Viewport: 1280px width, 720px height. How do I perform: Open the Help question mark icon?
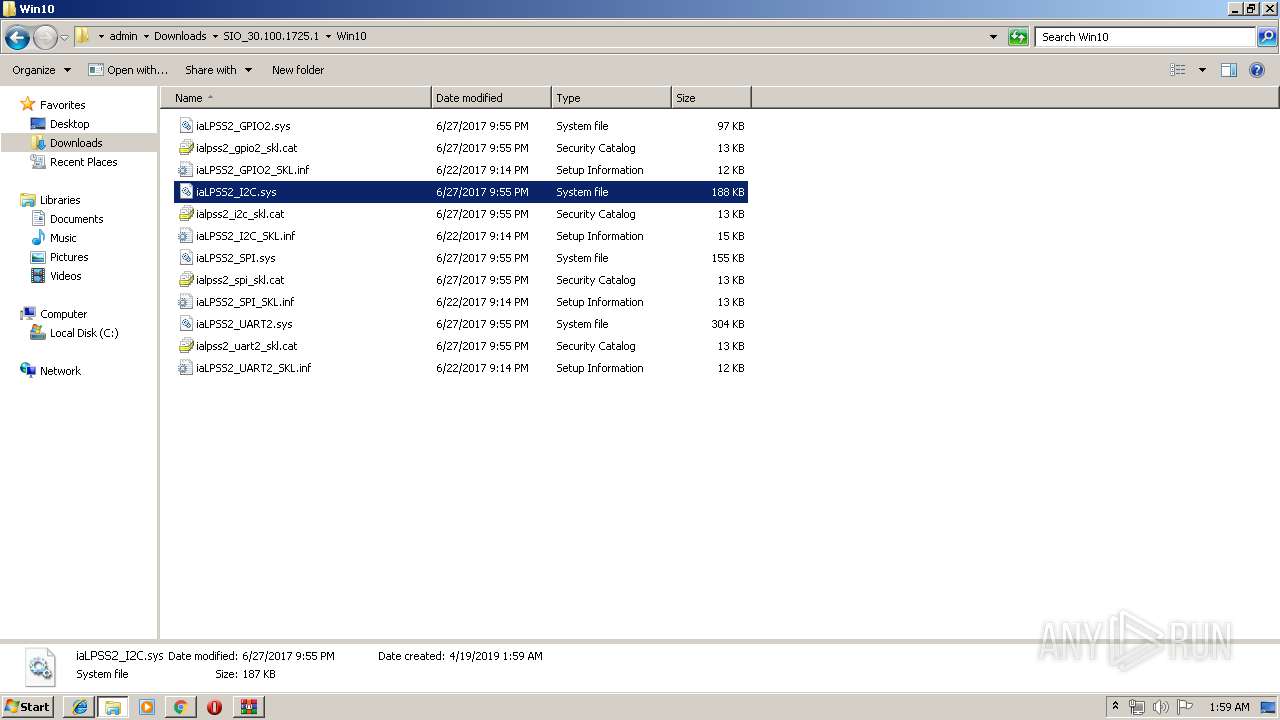(x=1257, y=70)
